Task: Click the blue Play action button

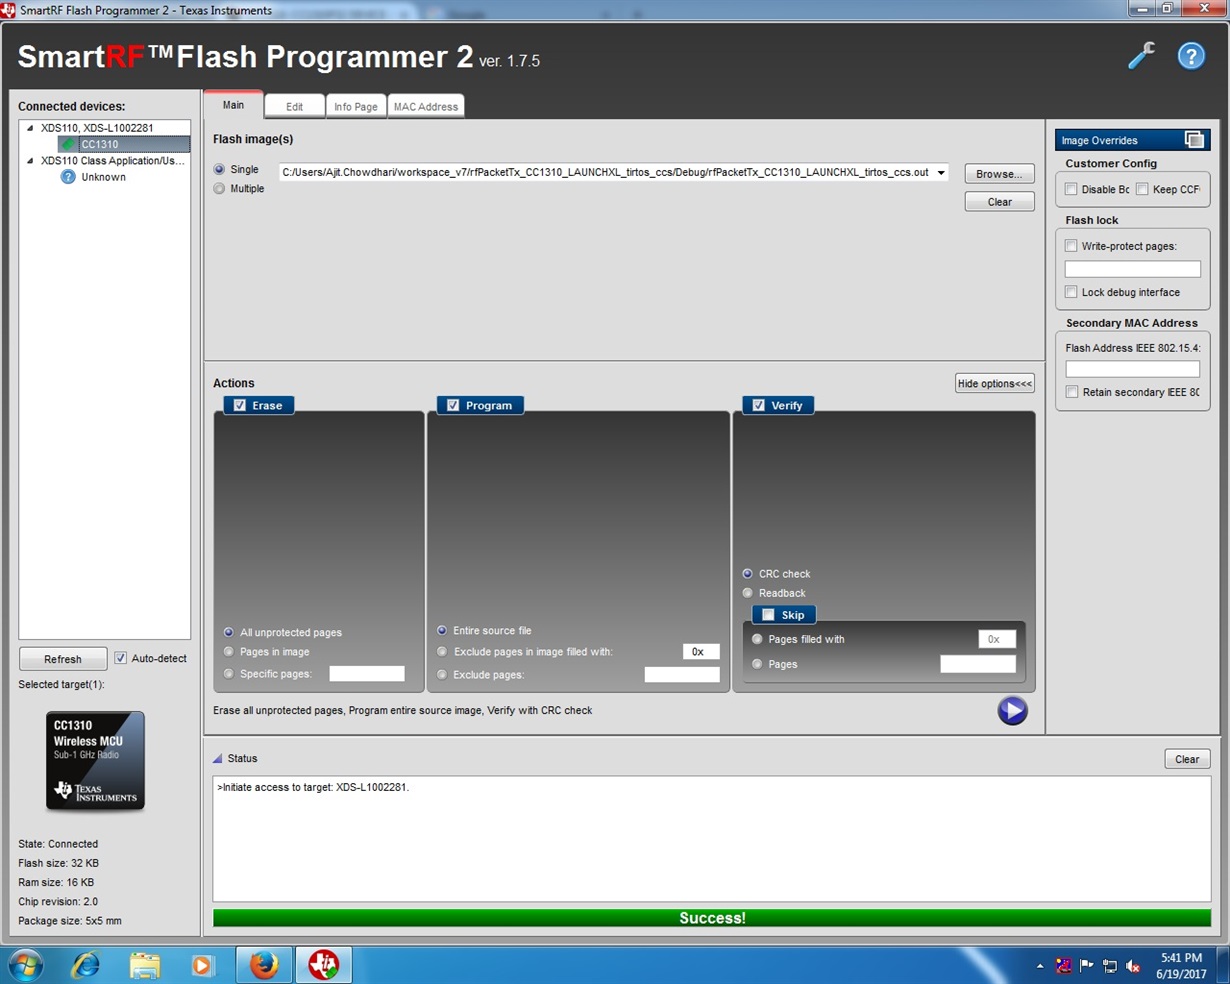Action: tap(1012, 710)
